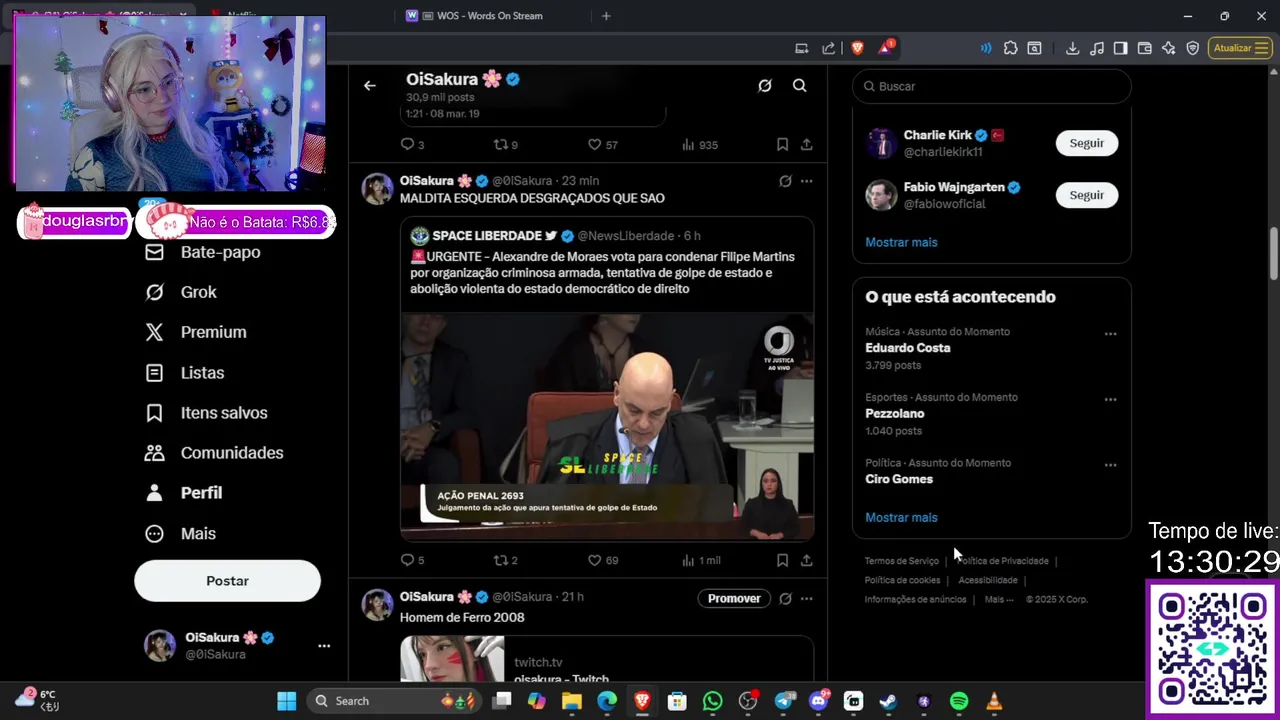Open Steam from the taskbar

pyautogui.click(x=888, y=701)
